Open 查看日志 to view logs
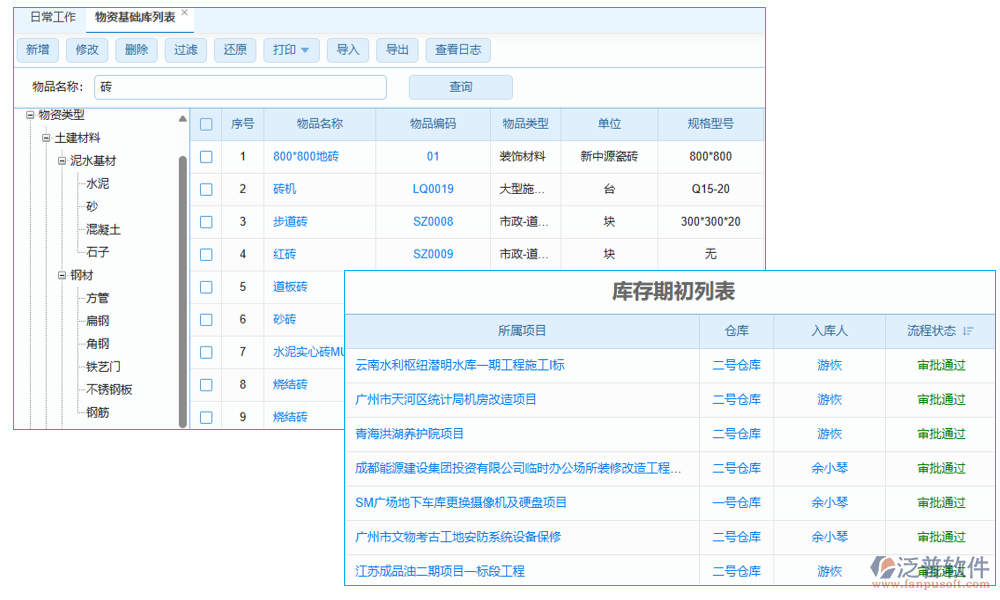Viewport: 1000px width, 600px height. pos(457,49)
